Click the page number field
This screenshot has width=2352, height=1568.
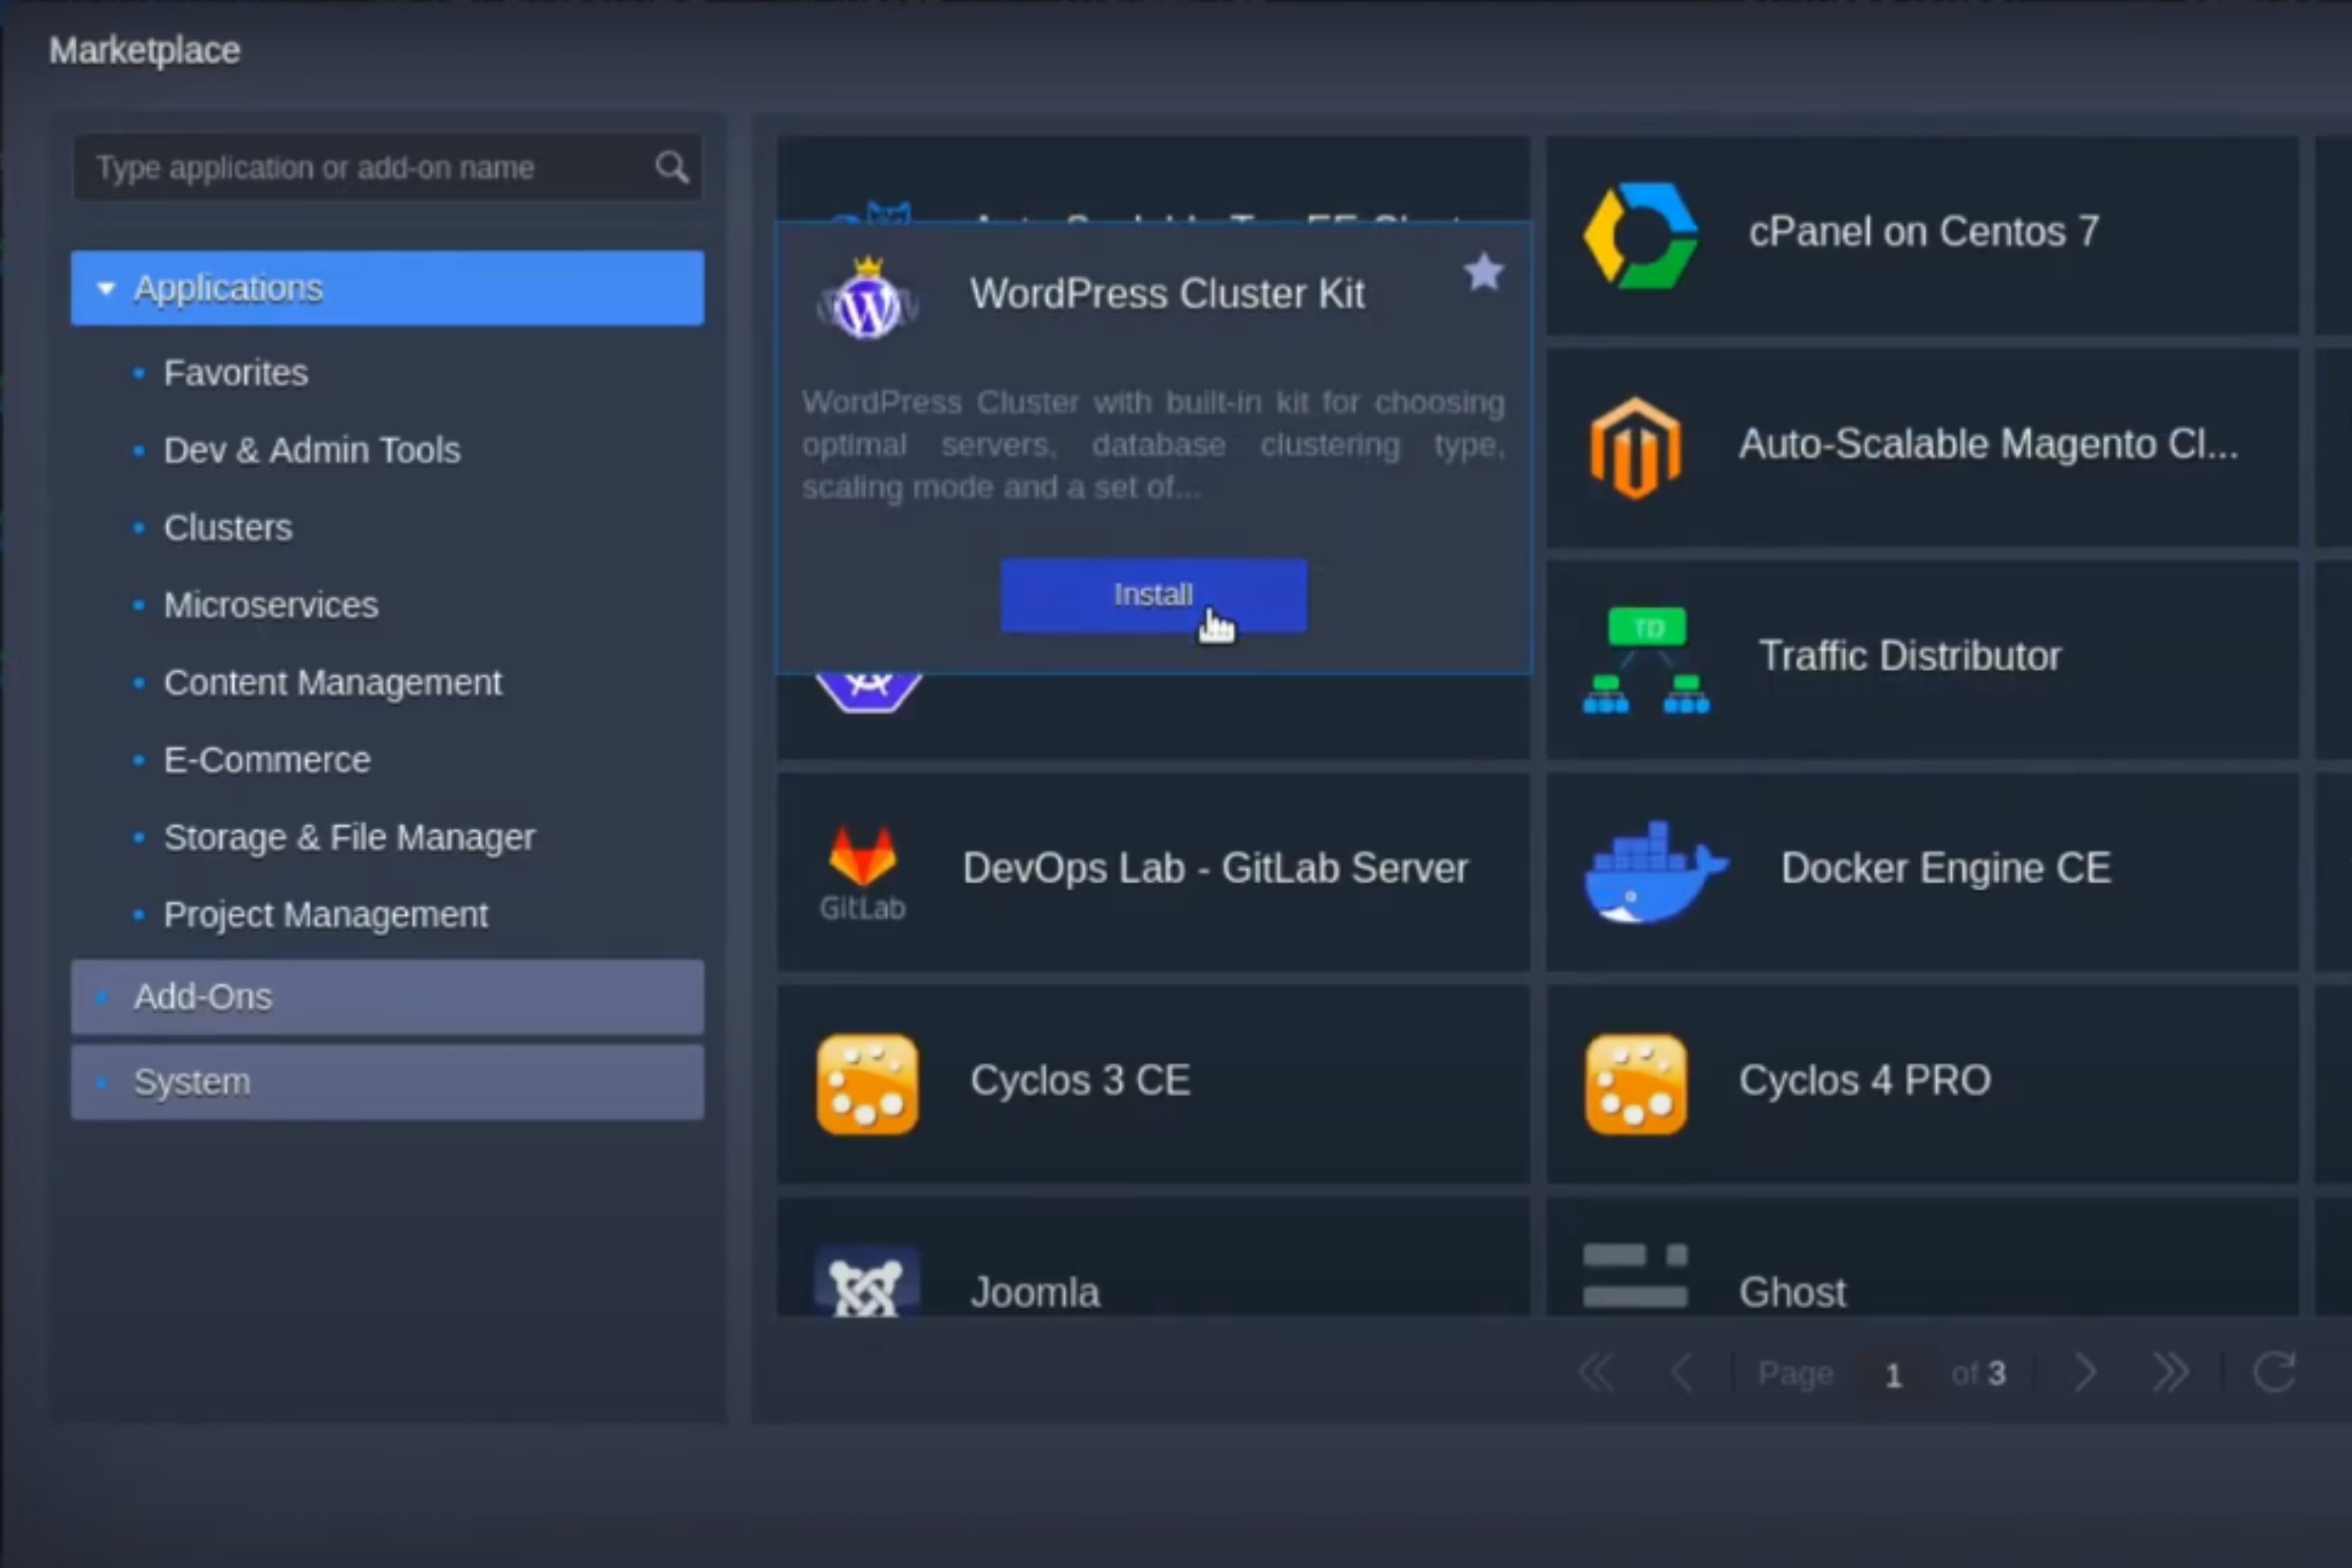(x=1893, y=1374)
